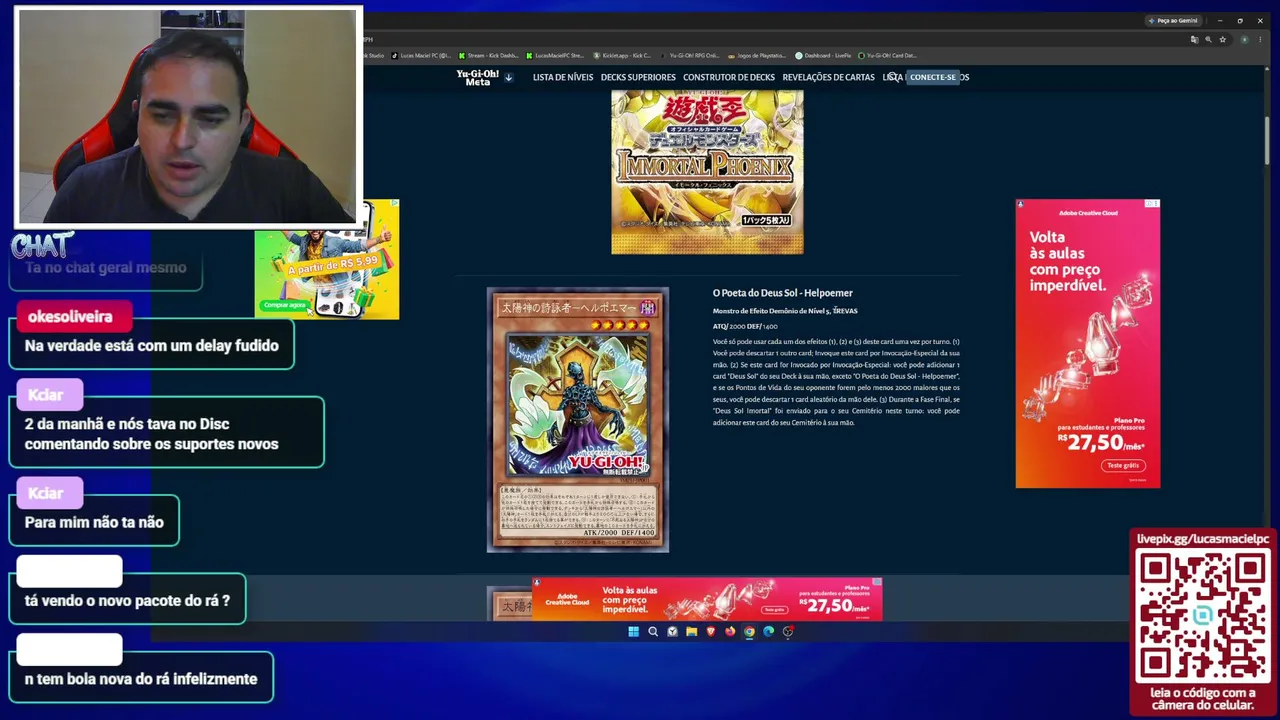Open the Chrome three-dot menu

[x=1261, y=40]
